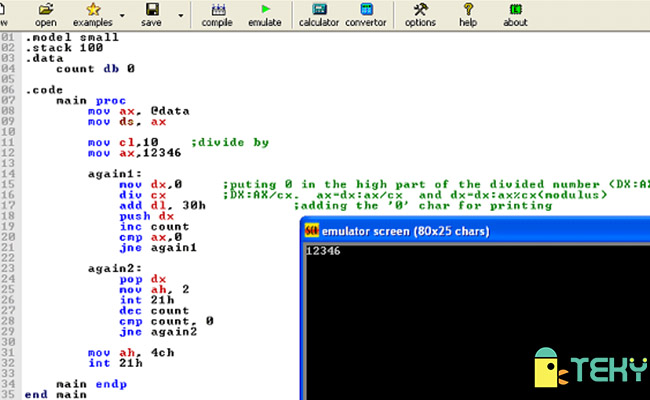Click the 'main endp' line
Viewport: 650px width, 400px height.
[x=91, y=384]
